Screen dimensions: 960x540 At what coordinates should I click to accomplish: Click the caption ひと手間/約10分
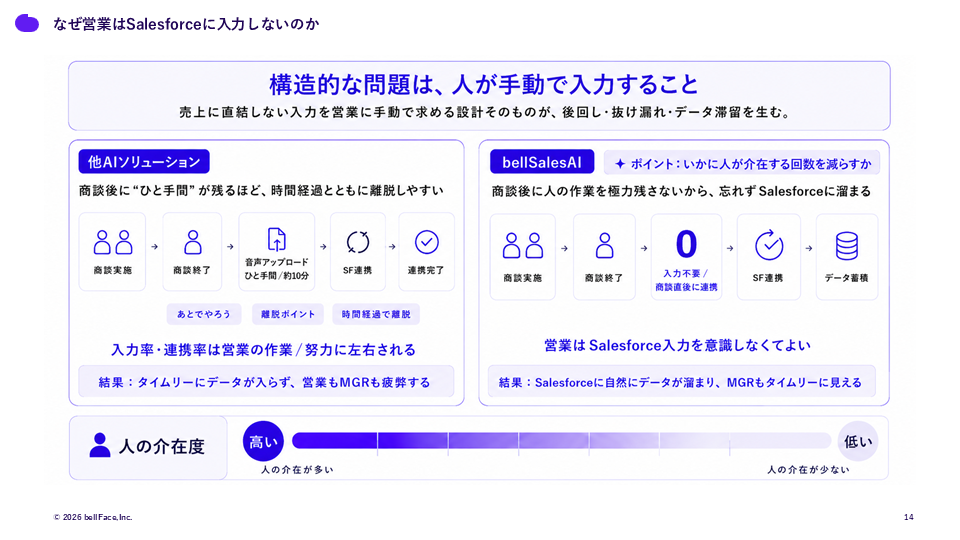277,276
